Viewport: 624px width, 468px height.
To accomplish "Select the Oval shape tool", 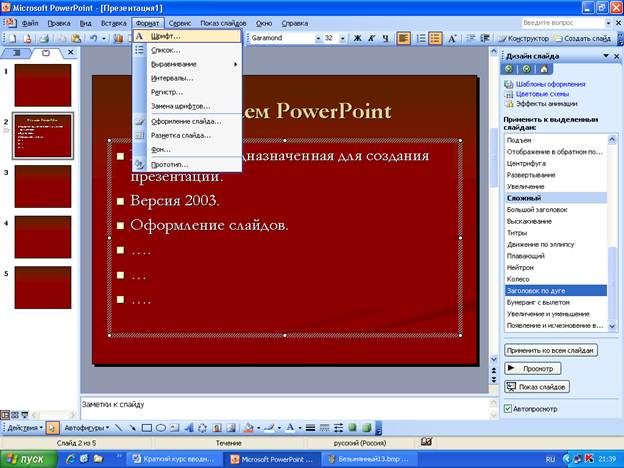I will pos(161,428).
